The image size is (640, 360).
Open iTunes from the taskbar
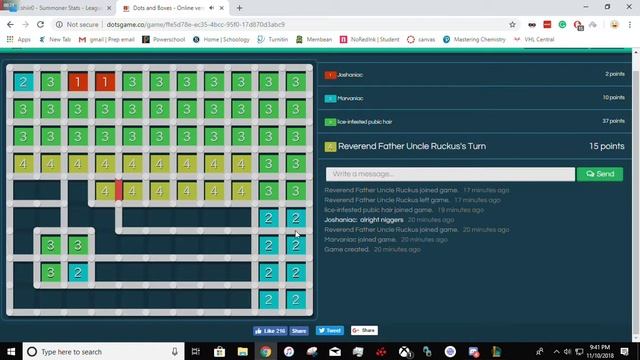pyautogui.click(x=289, y=351)
